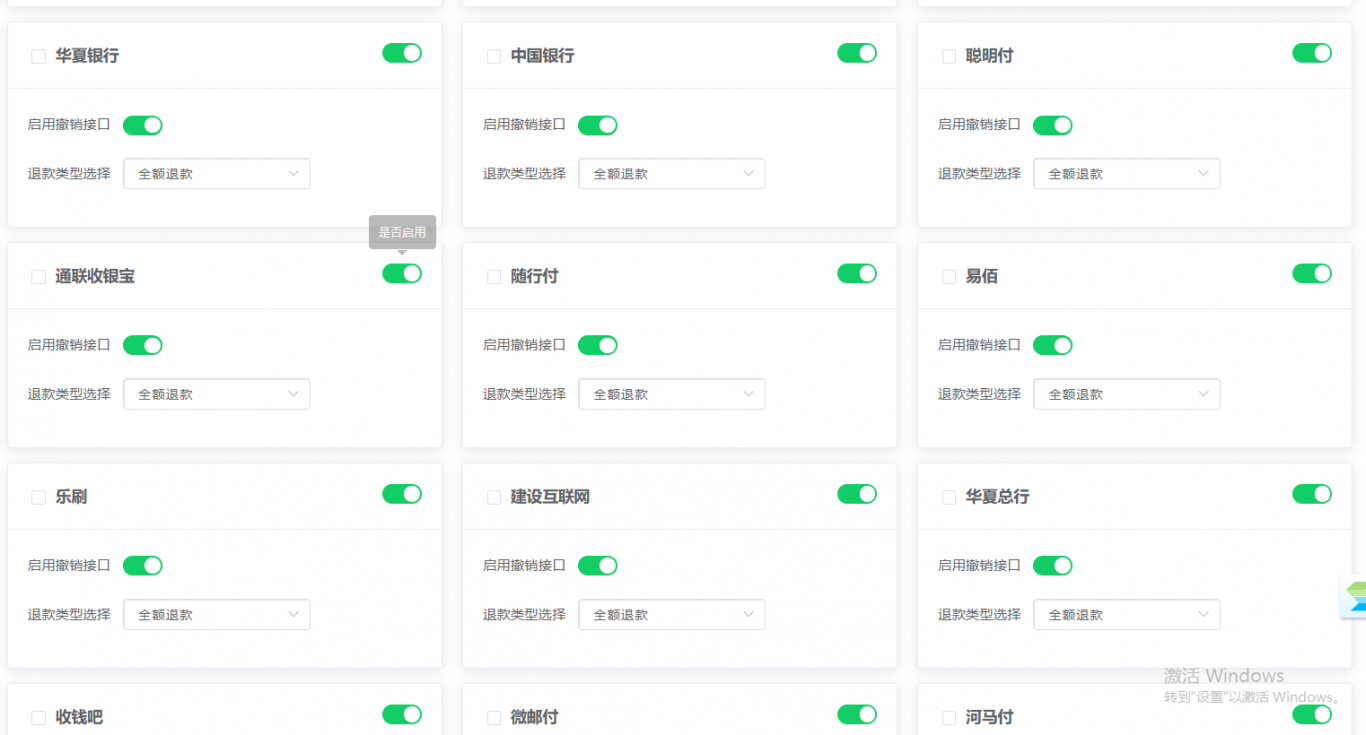Toggle the 微邮付 enable switch
The width and height of the screenshot is (1366, 735).
point(857,714)
